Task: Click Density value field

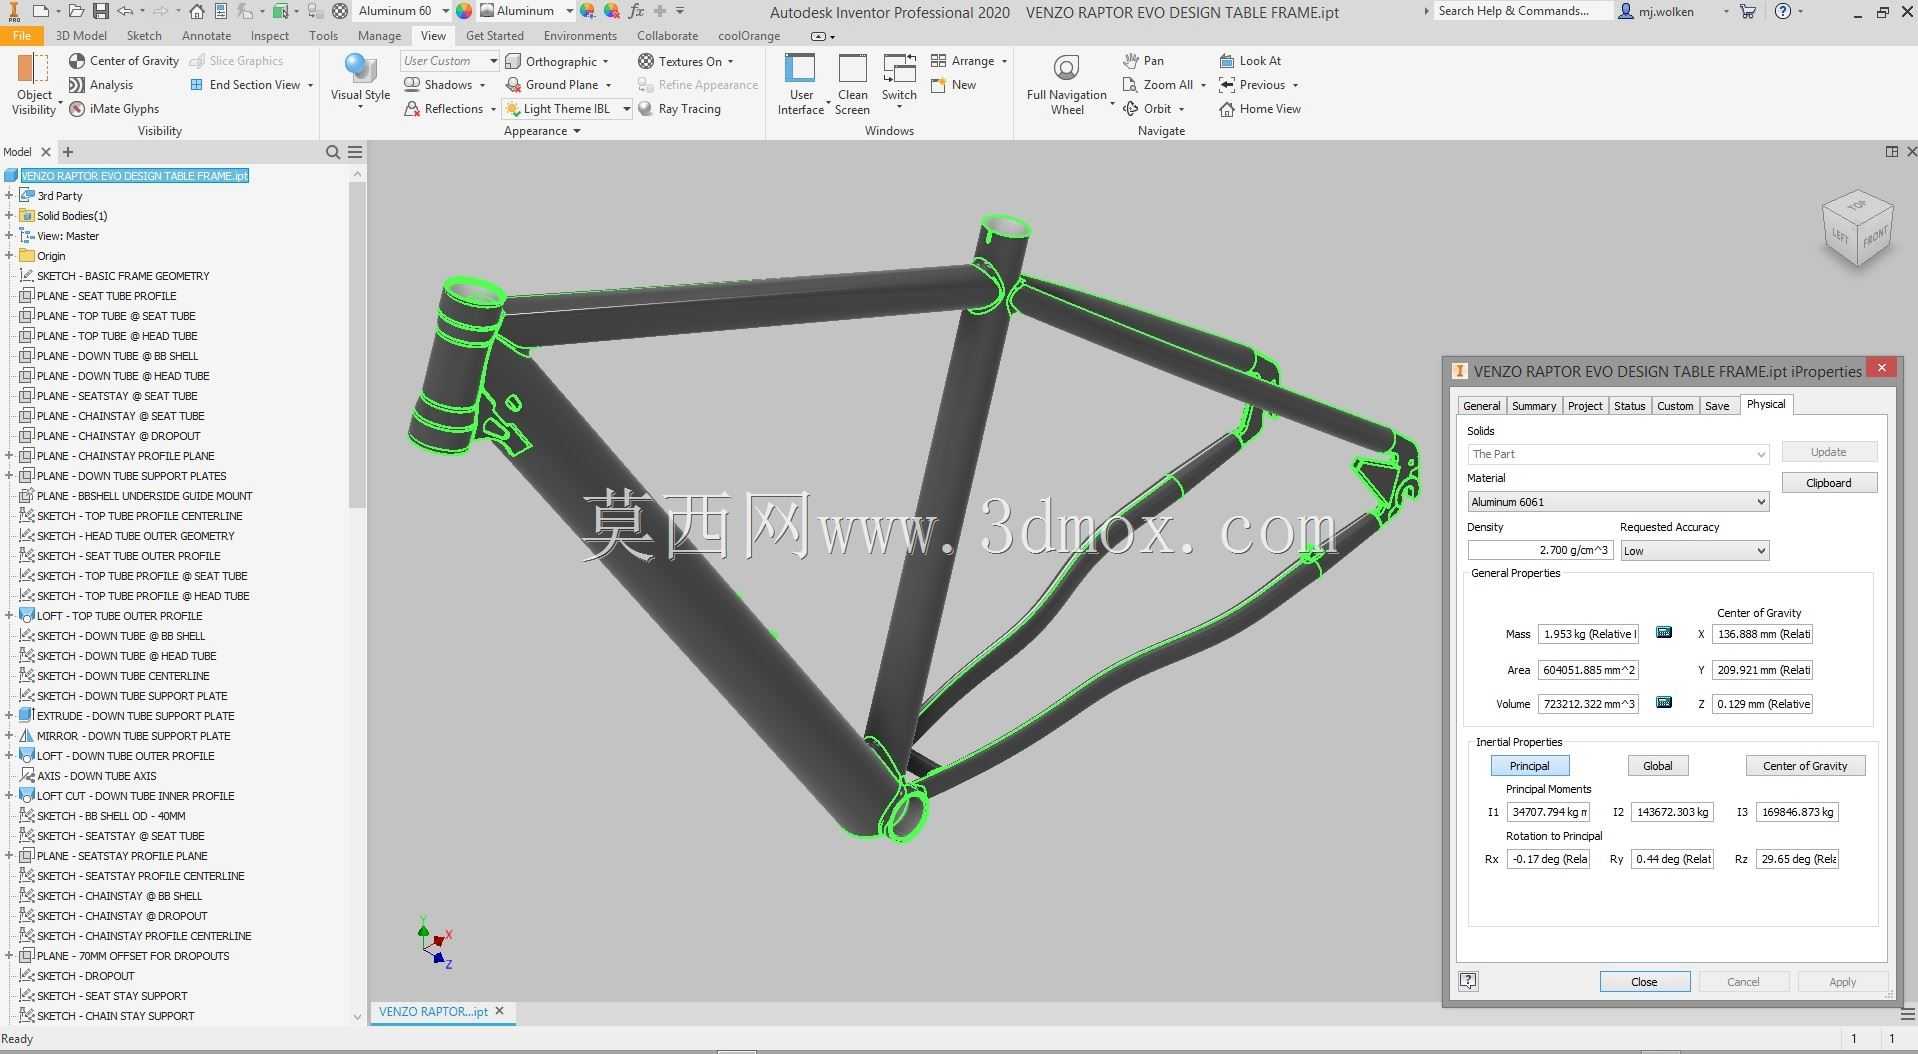Action: [1540, 551]
